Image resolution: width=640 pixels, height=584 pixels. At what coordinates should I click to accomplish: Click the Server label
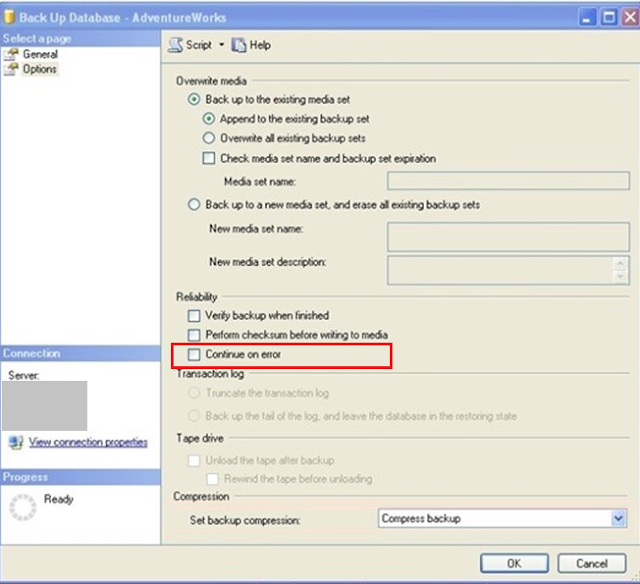tap(24, 375)
